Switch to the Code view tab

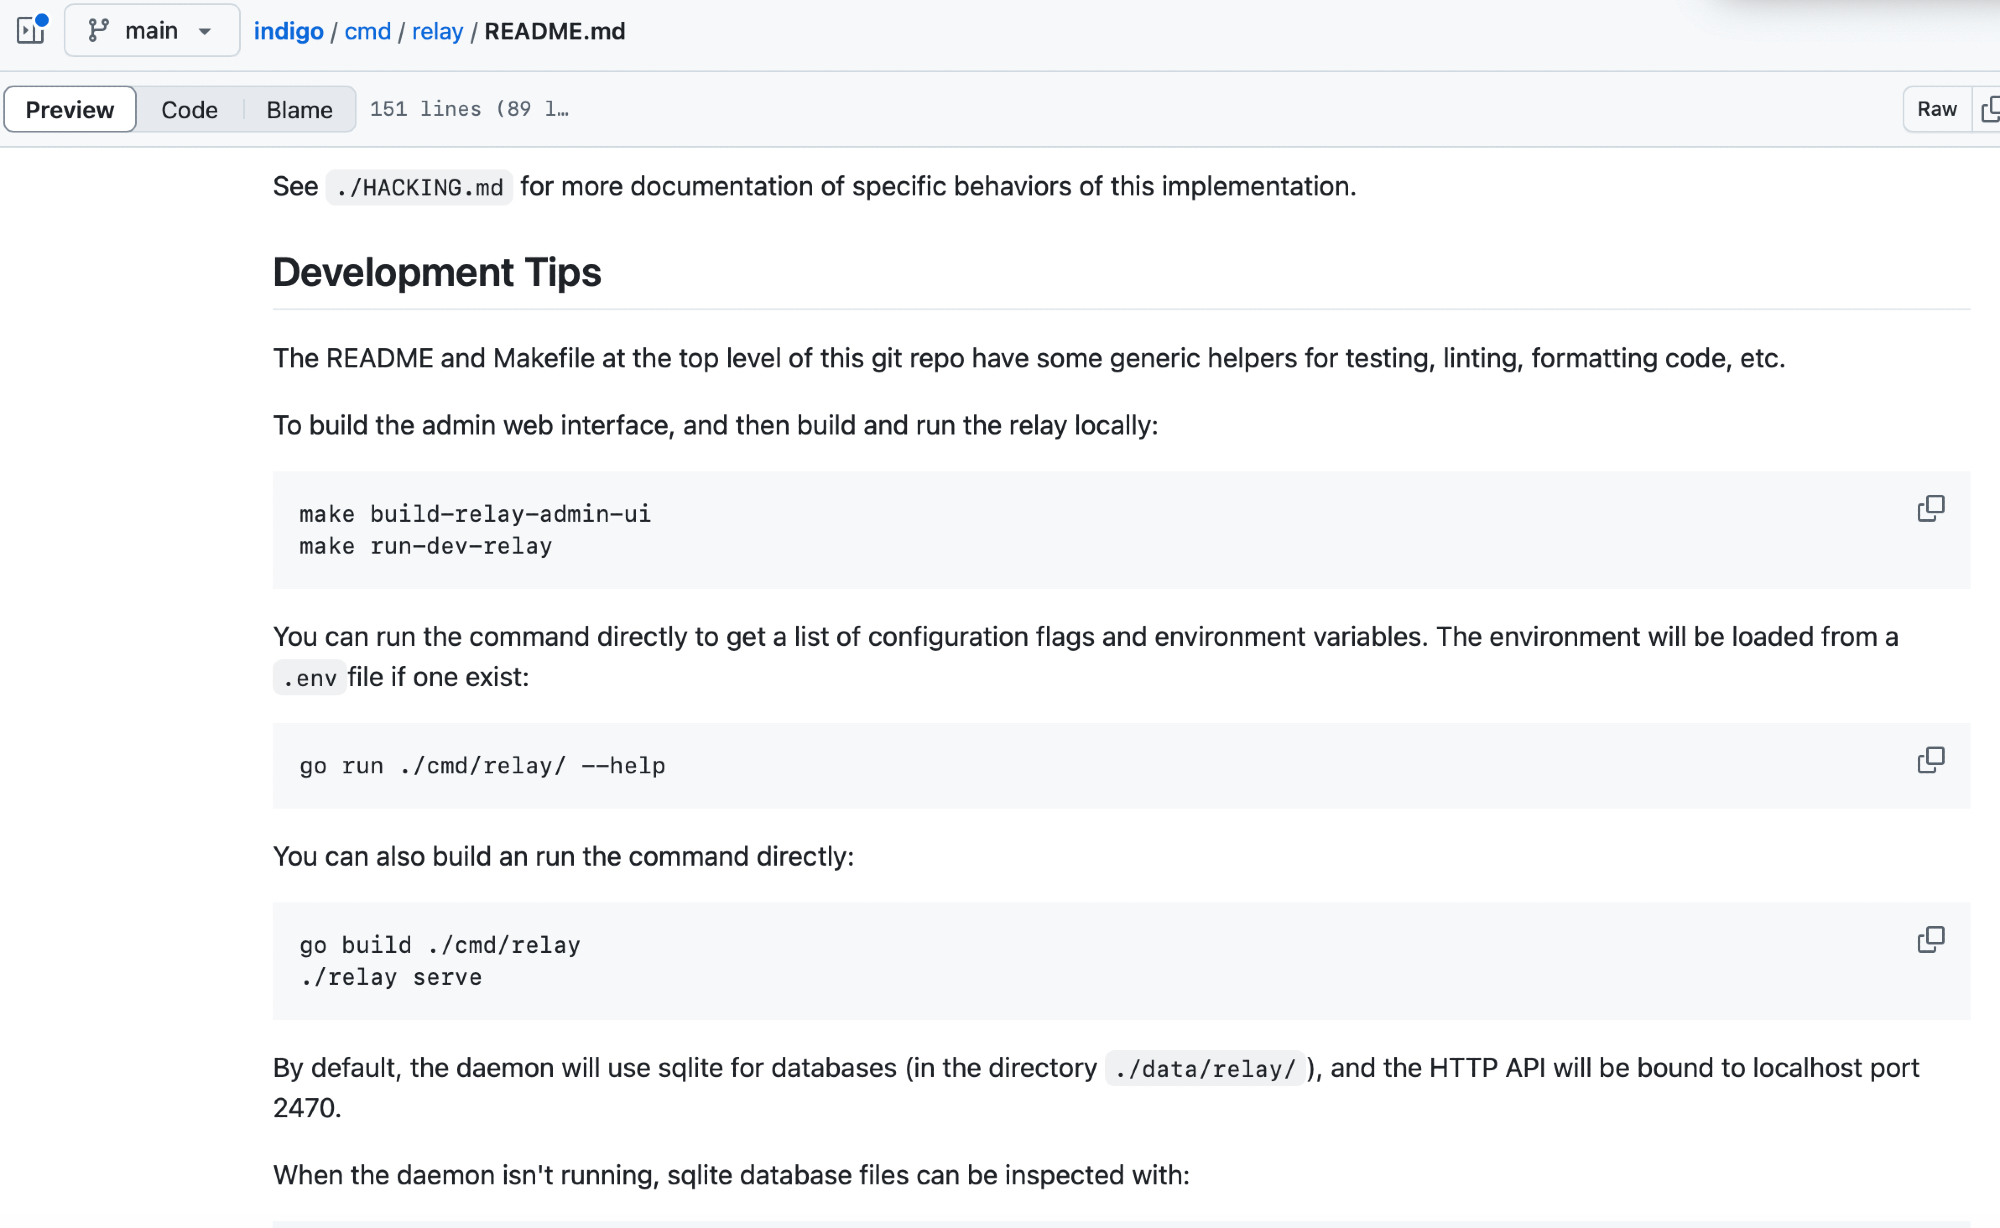click(189, 109)
